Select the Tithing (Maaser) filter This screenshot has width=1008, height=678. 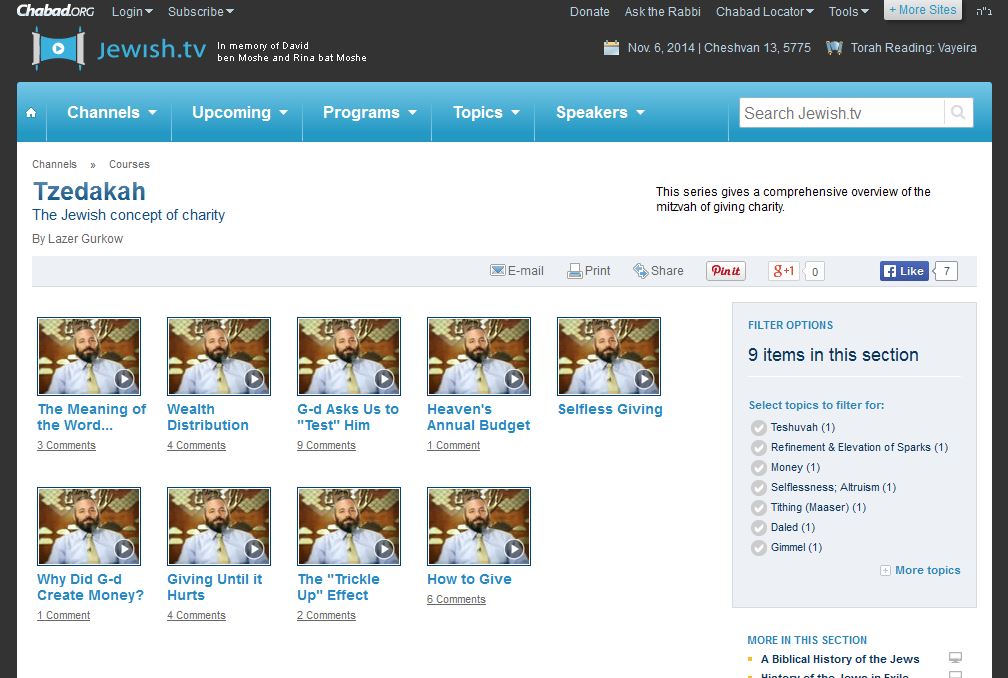[759, 508]
